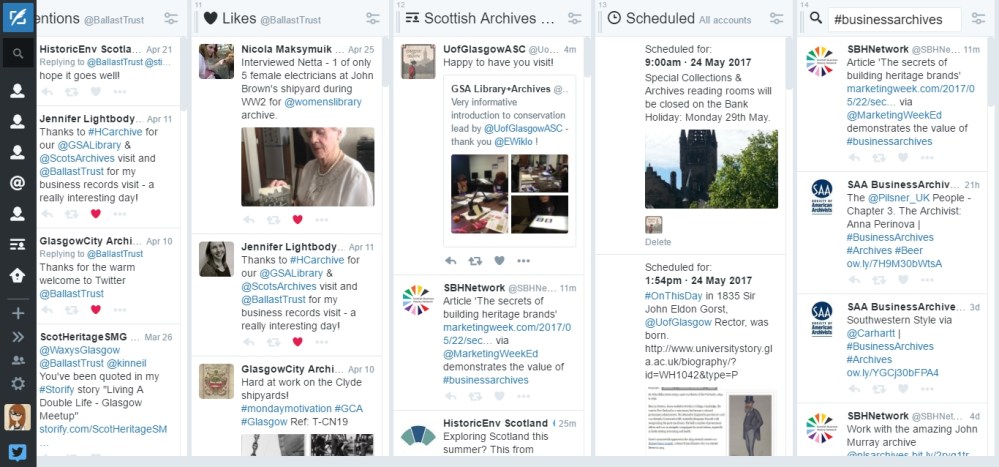999x467 pixels.
Task: Delete the 9:00am scheduled tweet
Action: pyautogui.click(x=658, y=242)
